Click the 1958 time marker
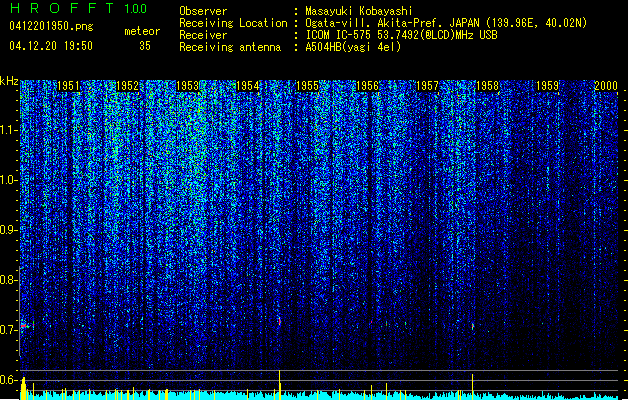629x400 pixels. click(x=487, y=86)
